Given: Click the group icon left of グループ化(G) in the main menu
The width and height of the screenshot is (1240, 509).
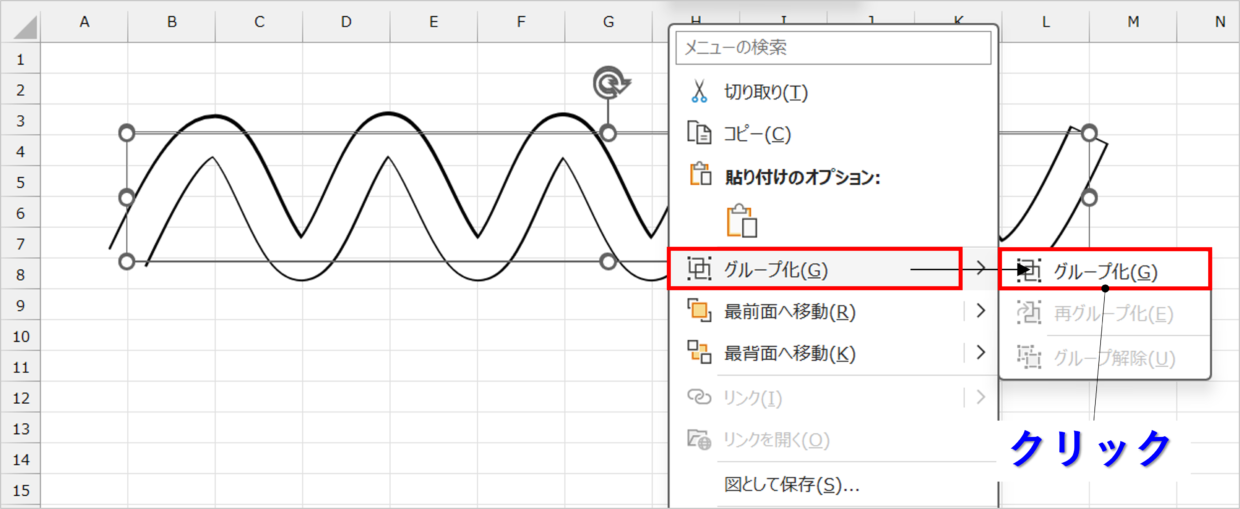Looking at the screenshot, I should (x=698, y=268).
